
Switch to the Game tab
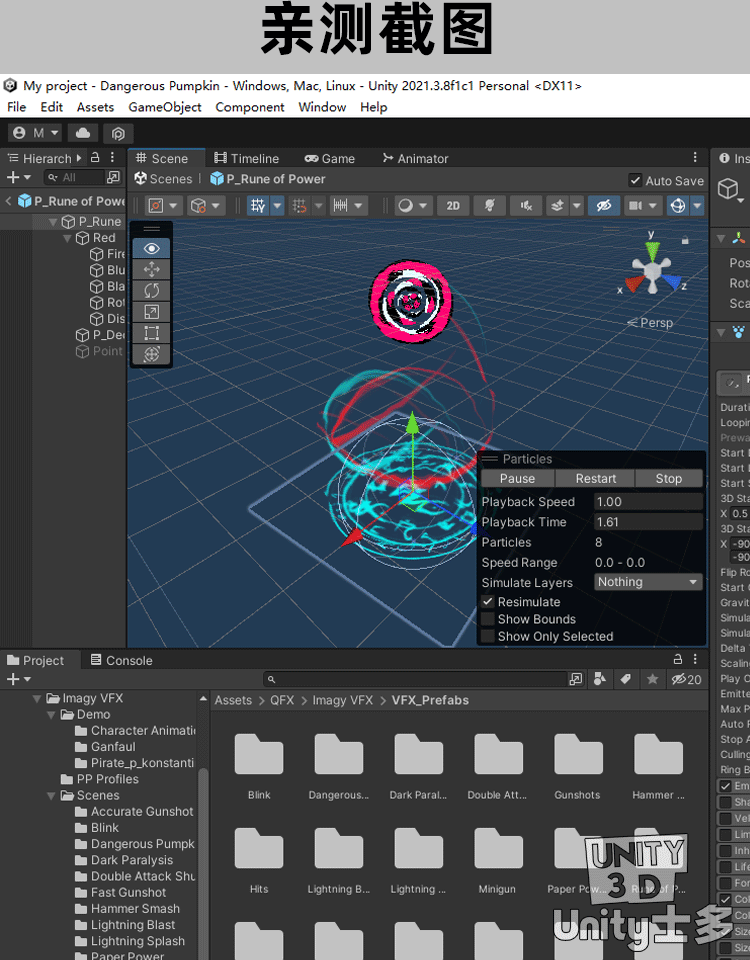click(x=330, y=158)
